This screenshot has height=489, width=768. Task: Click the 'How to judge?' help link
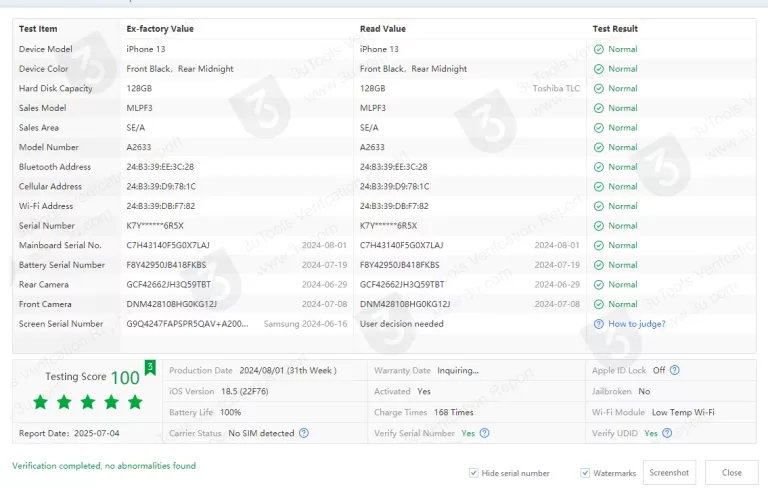(x=636, y=324)
